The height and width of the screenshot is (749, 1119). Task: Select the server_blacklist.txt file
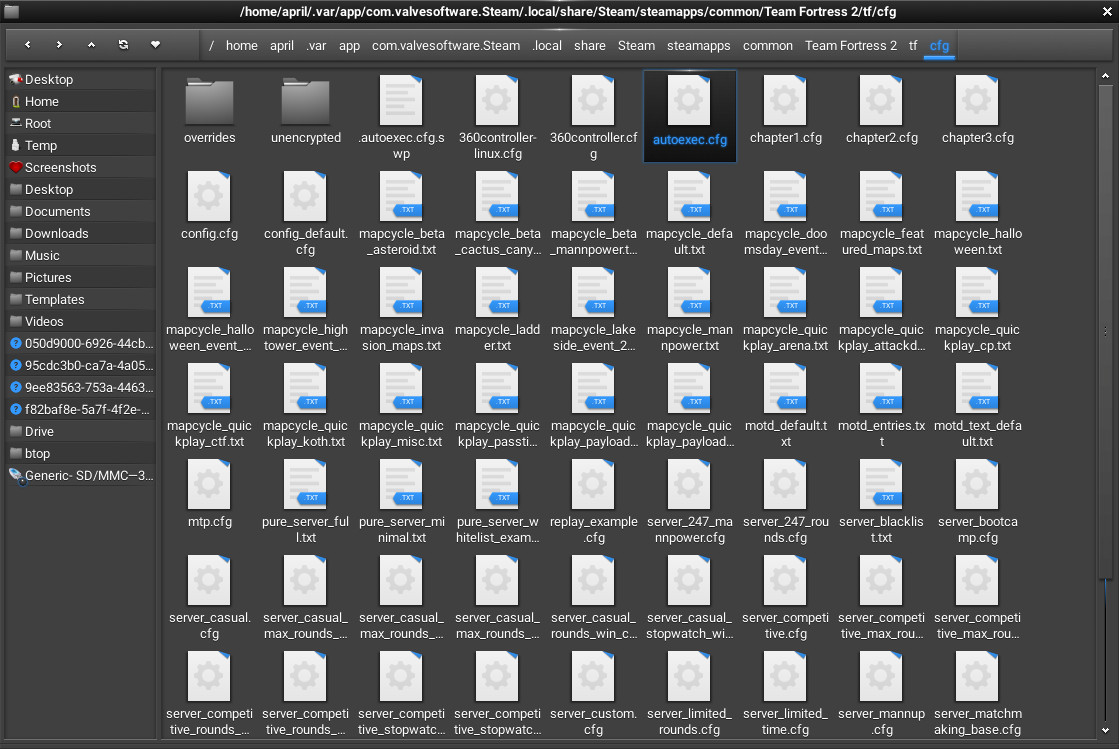coord(881,502)
